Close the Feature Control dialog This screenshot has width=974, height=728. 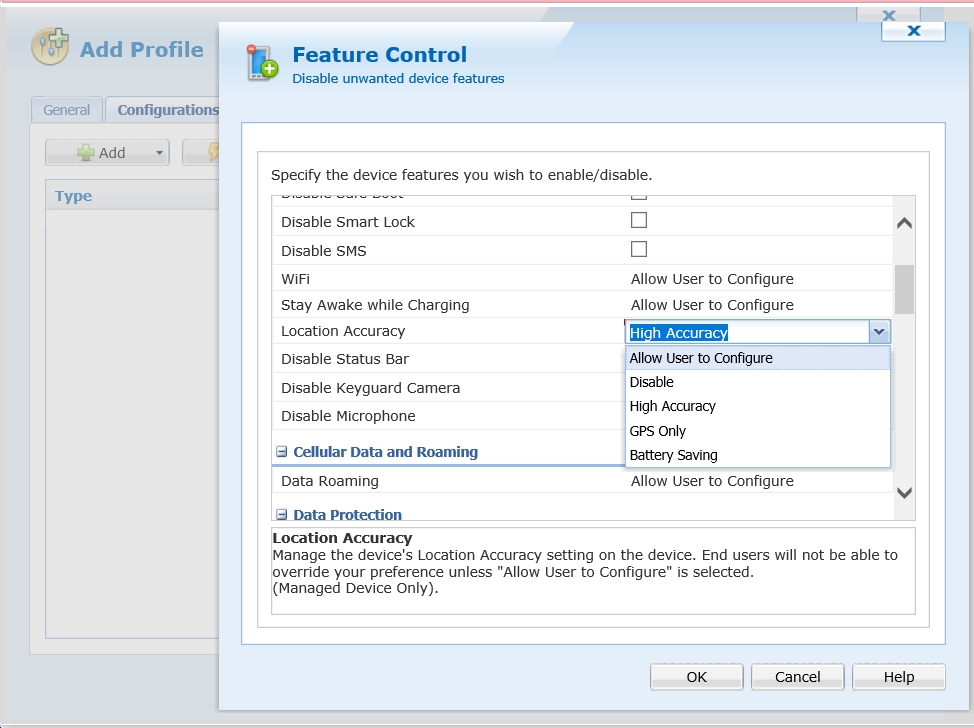point(912,31)
